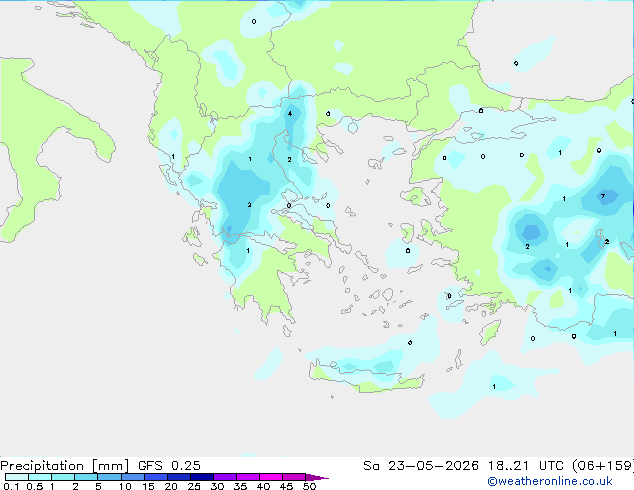This screenshot has height=490, width=634.
Task: Click the 30–35 mm purple legend swatch
Action: click(x=225, y=477)
